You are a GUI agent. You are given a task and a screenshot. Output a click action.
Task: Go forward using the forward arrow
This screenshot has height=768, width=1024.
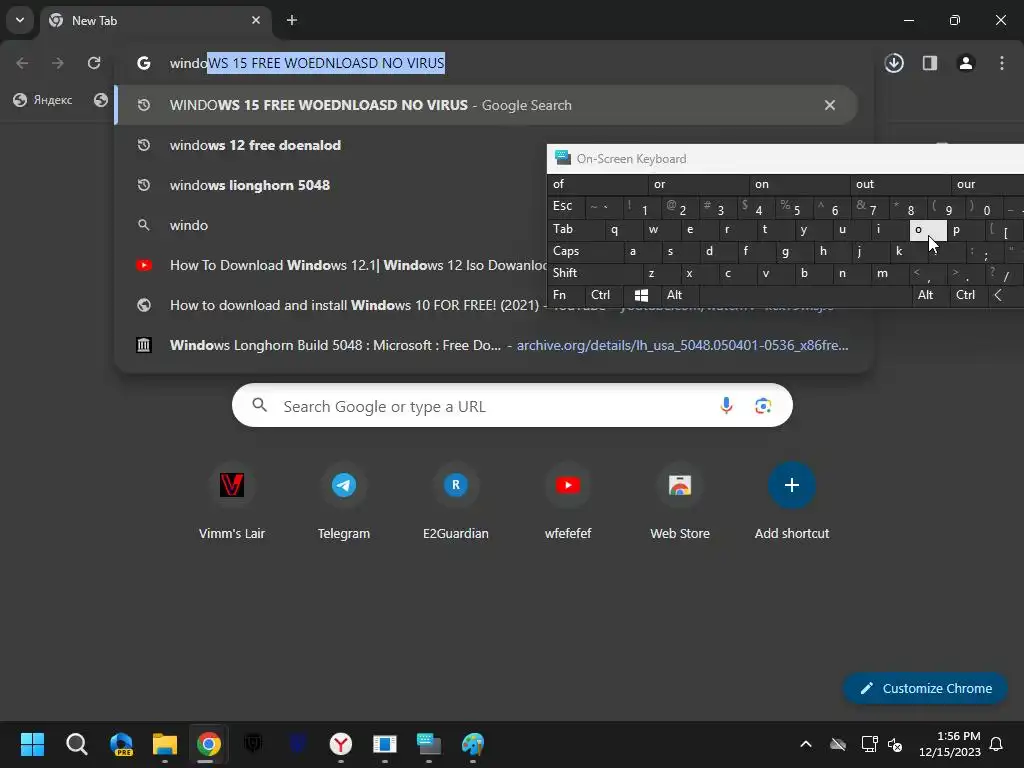point(58,63)
